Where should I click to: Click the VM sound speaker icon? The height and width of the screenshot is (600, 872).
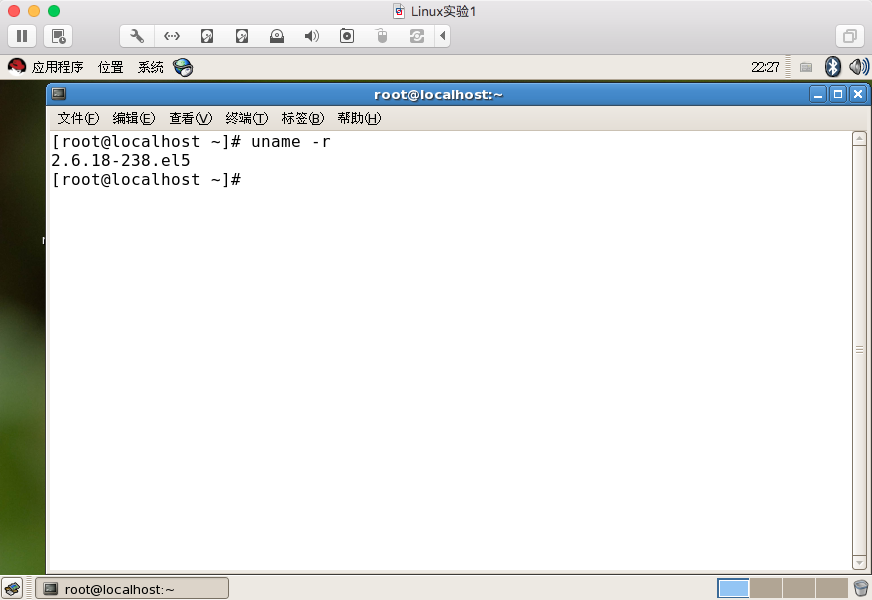(311, 36)
